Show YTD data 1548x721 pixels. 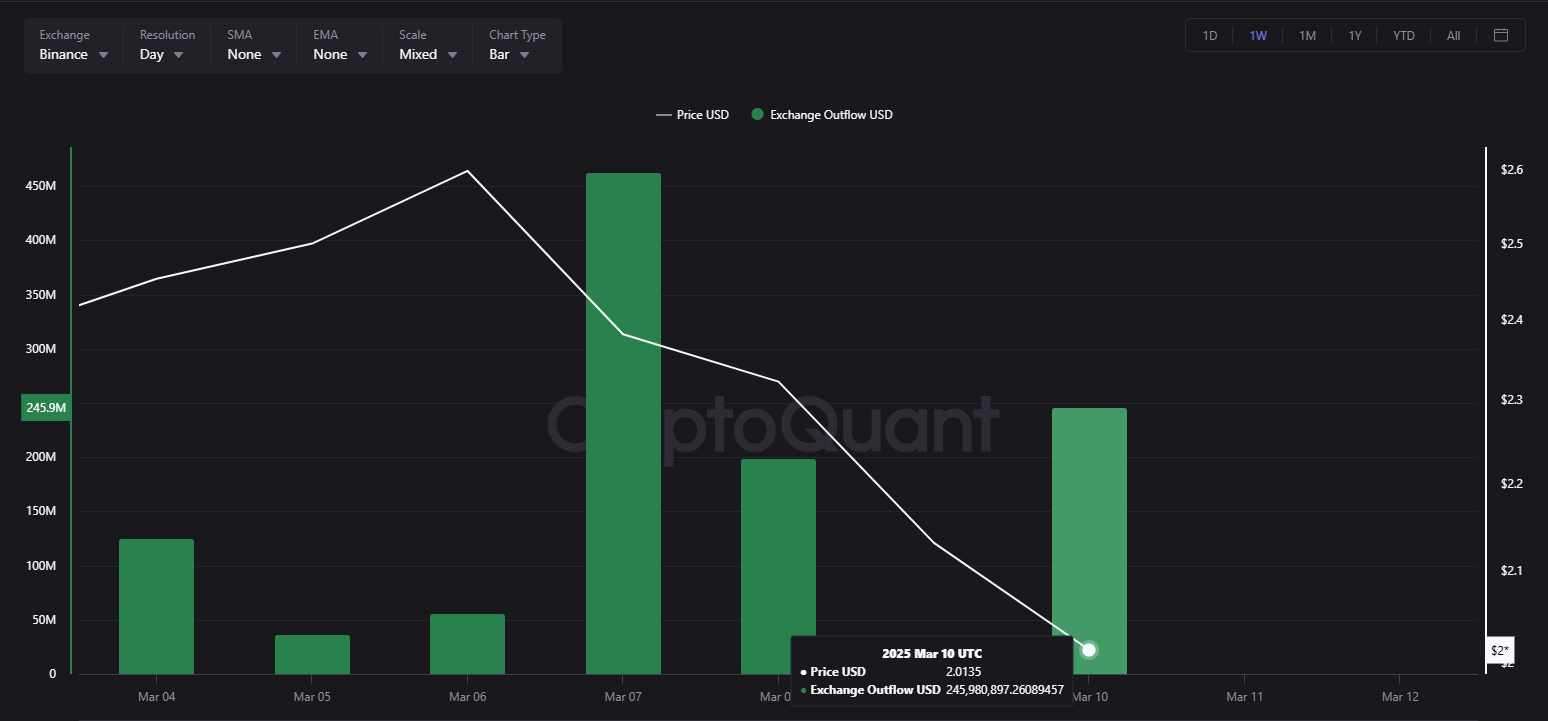(1404, 35)
